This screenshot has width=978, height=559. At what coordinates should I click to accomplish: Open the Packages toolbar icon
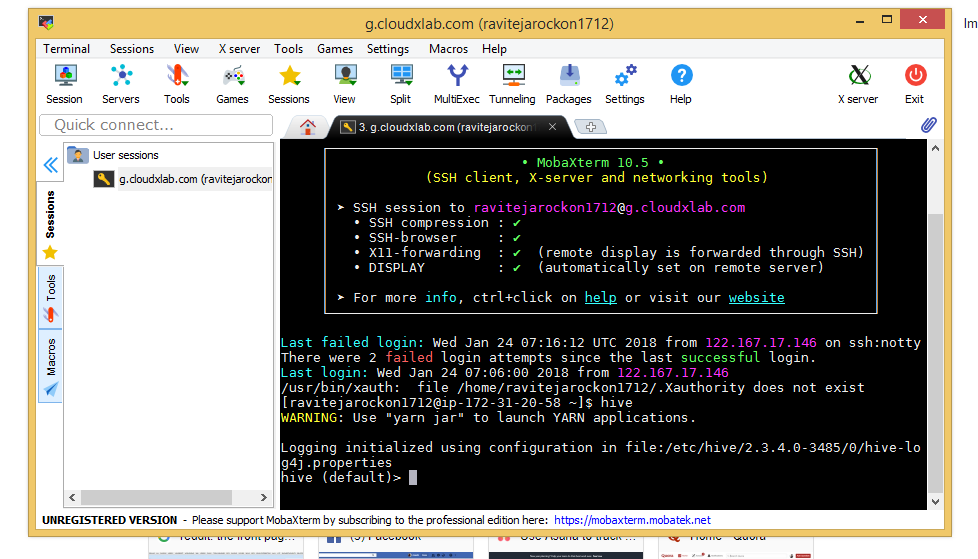(x=569, y=84)
